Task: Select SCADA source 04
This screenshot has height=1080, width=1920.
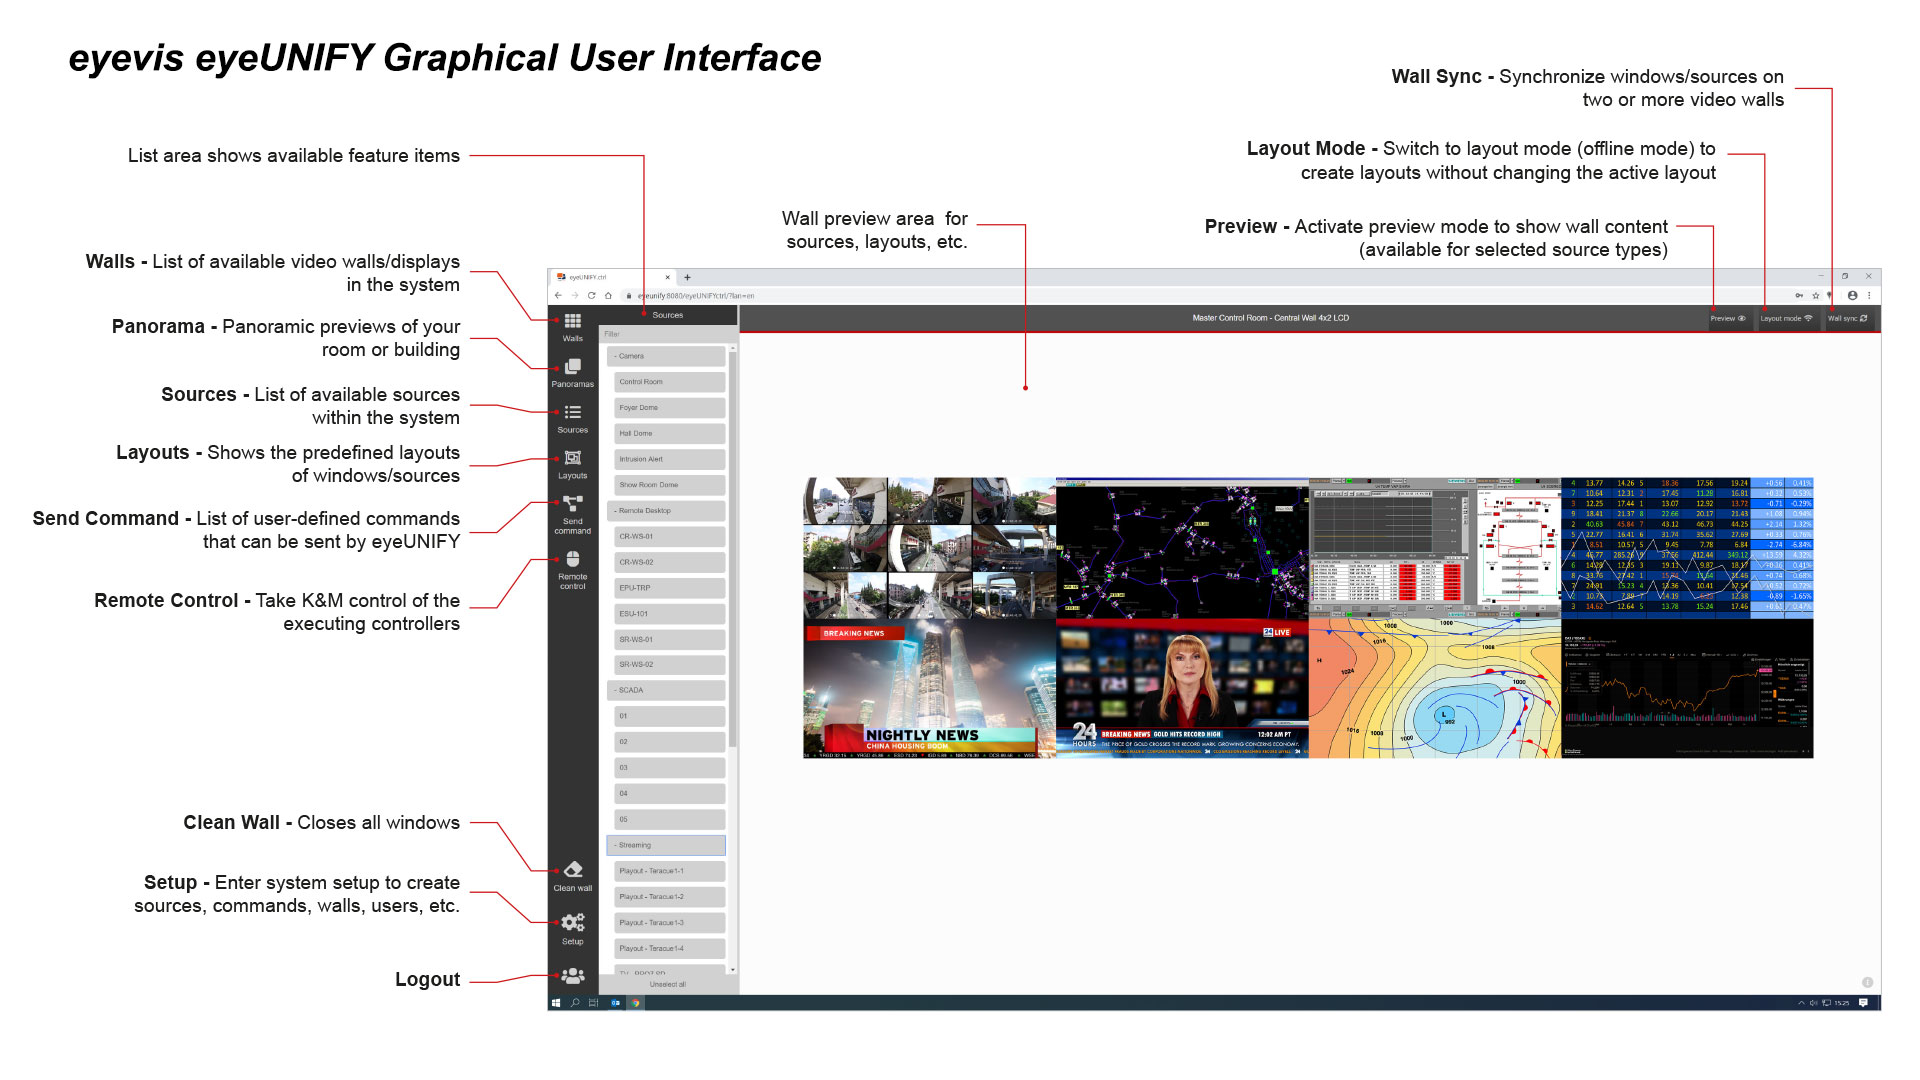Action: pyautogui.click(x=669, y=794)
